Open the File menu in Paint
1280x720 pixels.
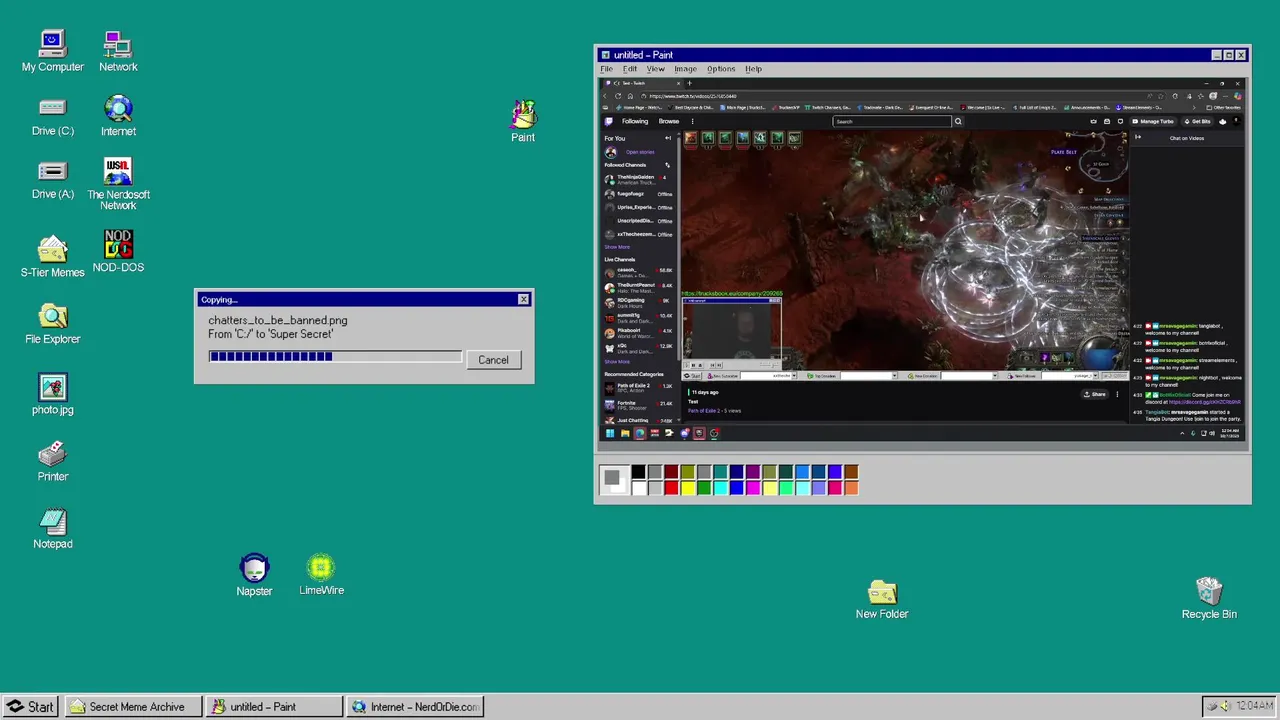[x=606, y=69]
